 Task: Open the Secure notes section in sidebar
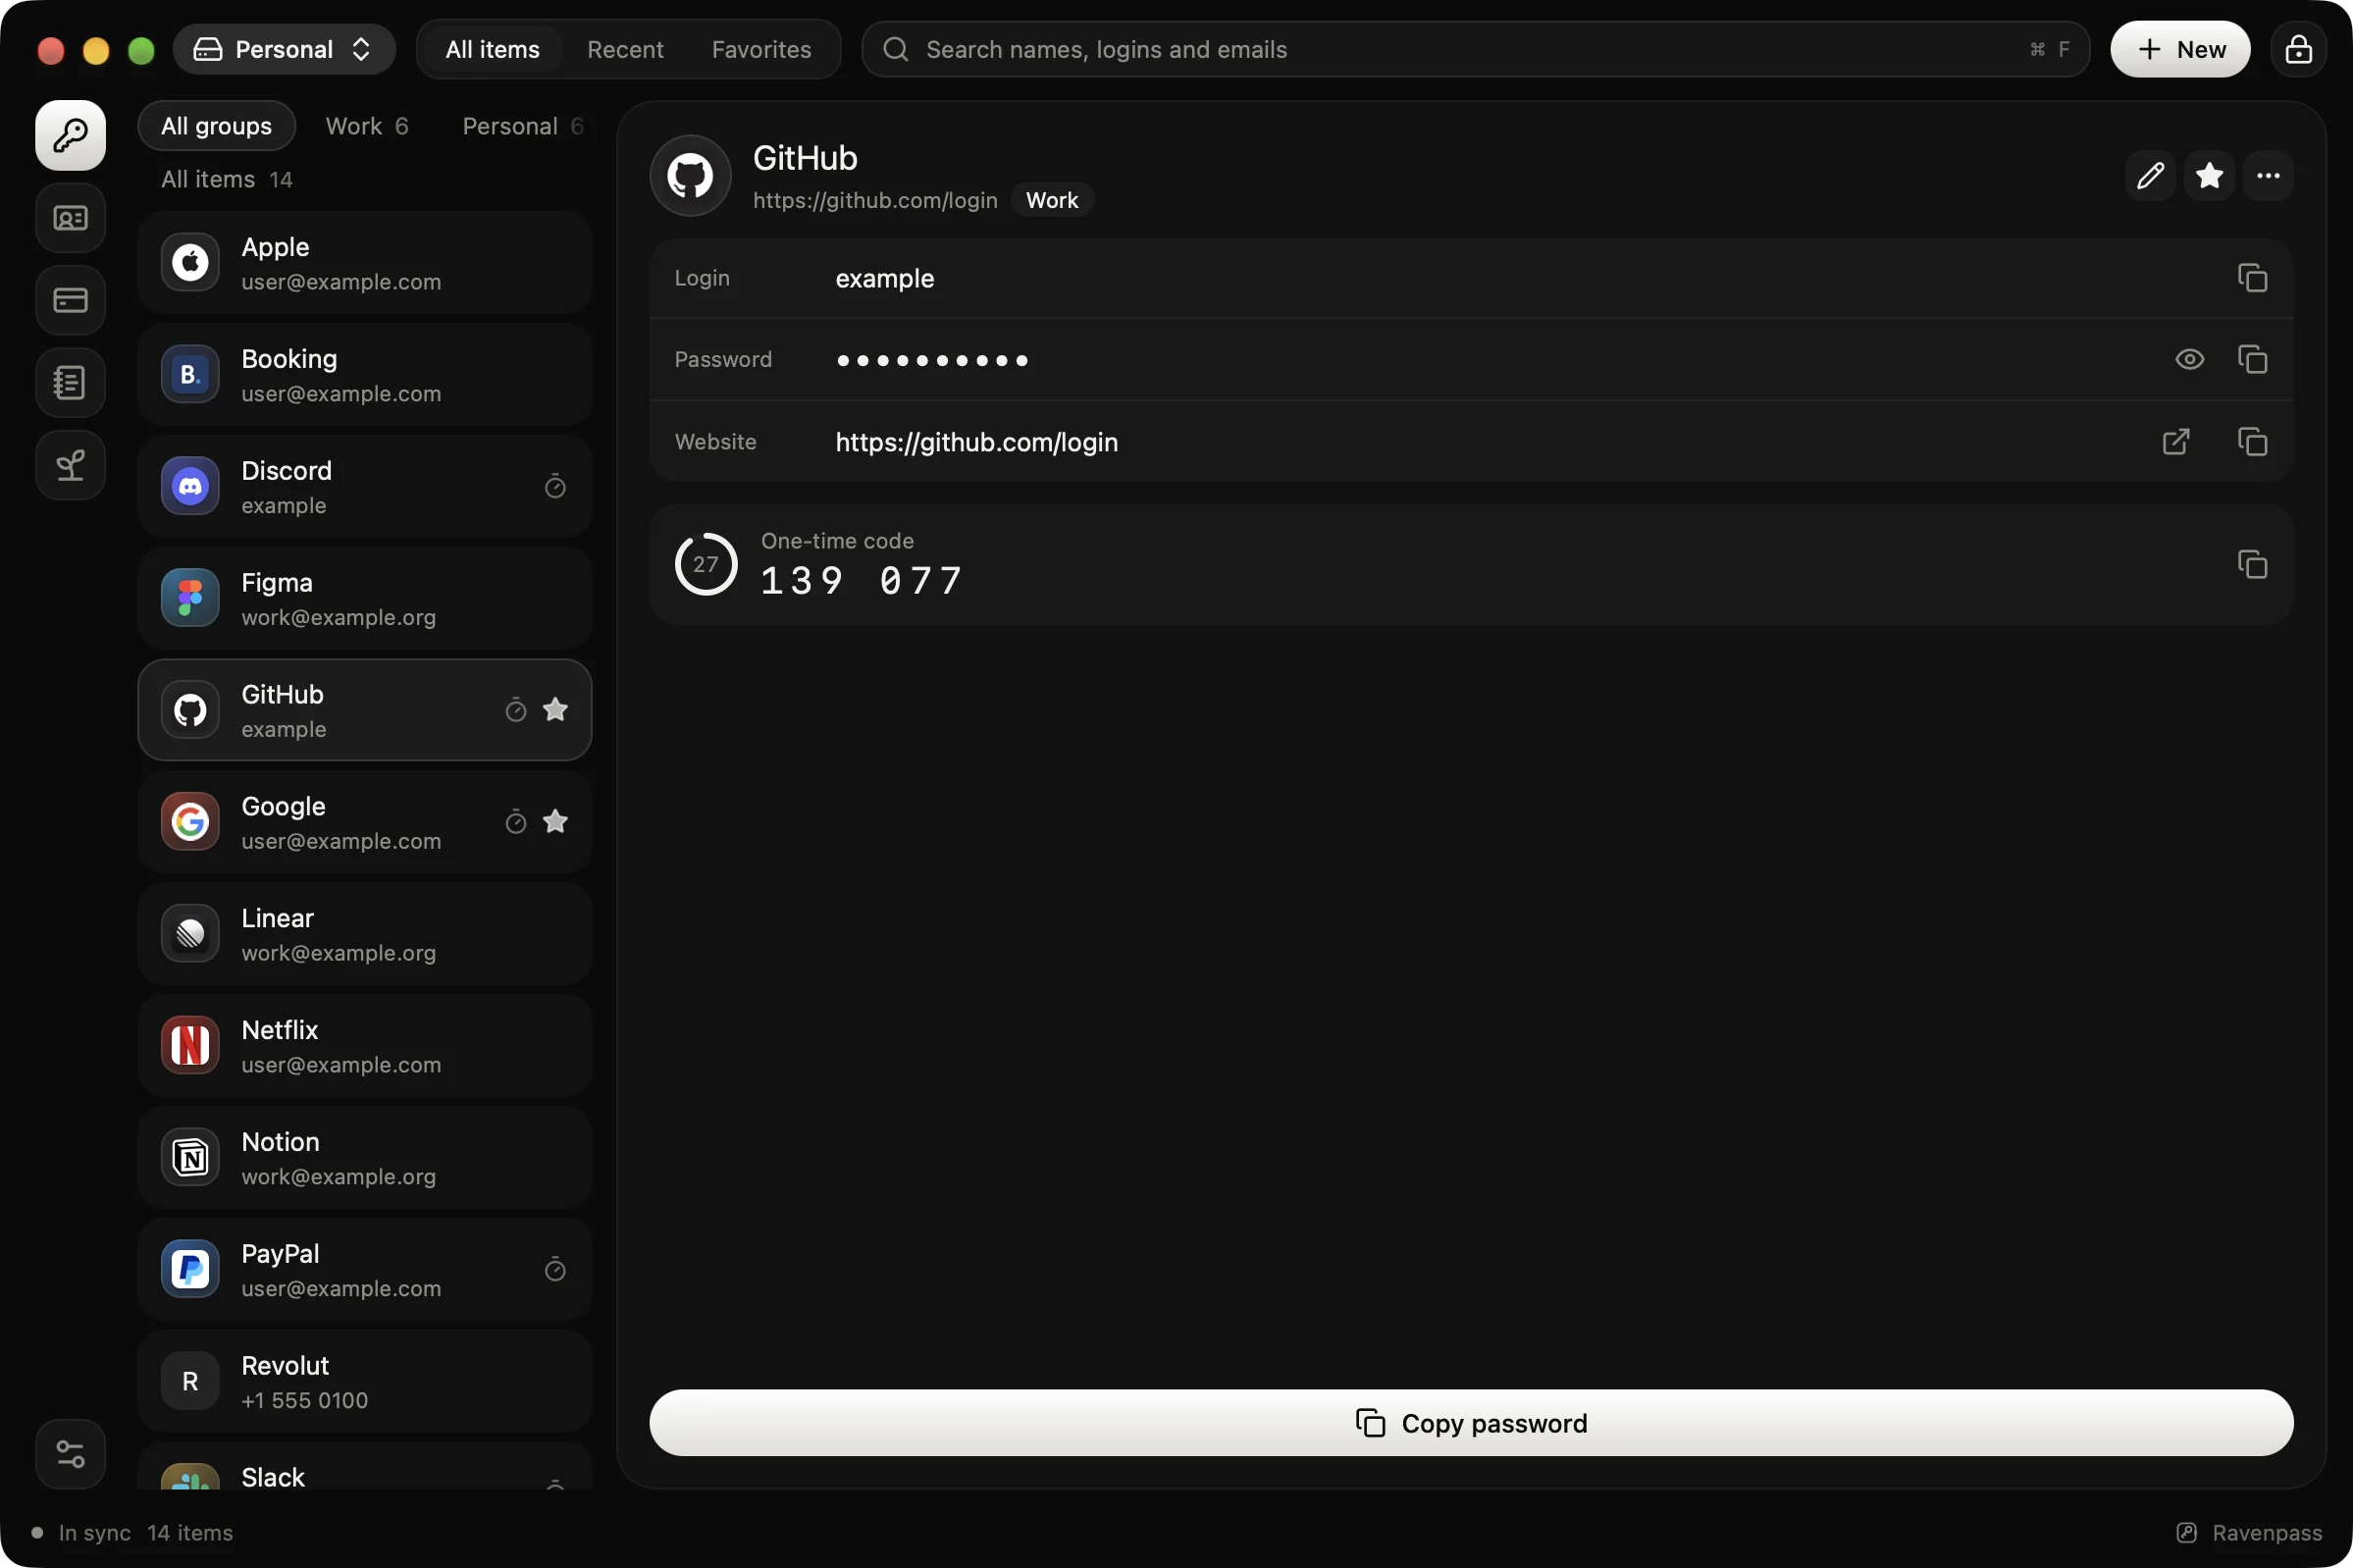pyautogui.click(x=70, y=382)
